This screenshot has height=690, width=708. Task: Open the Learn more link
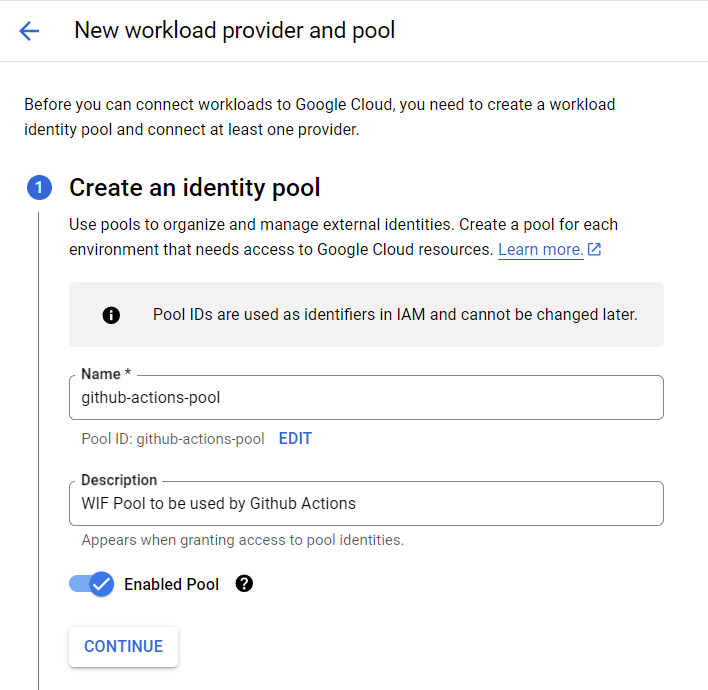click(540, 249)
